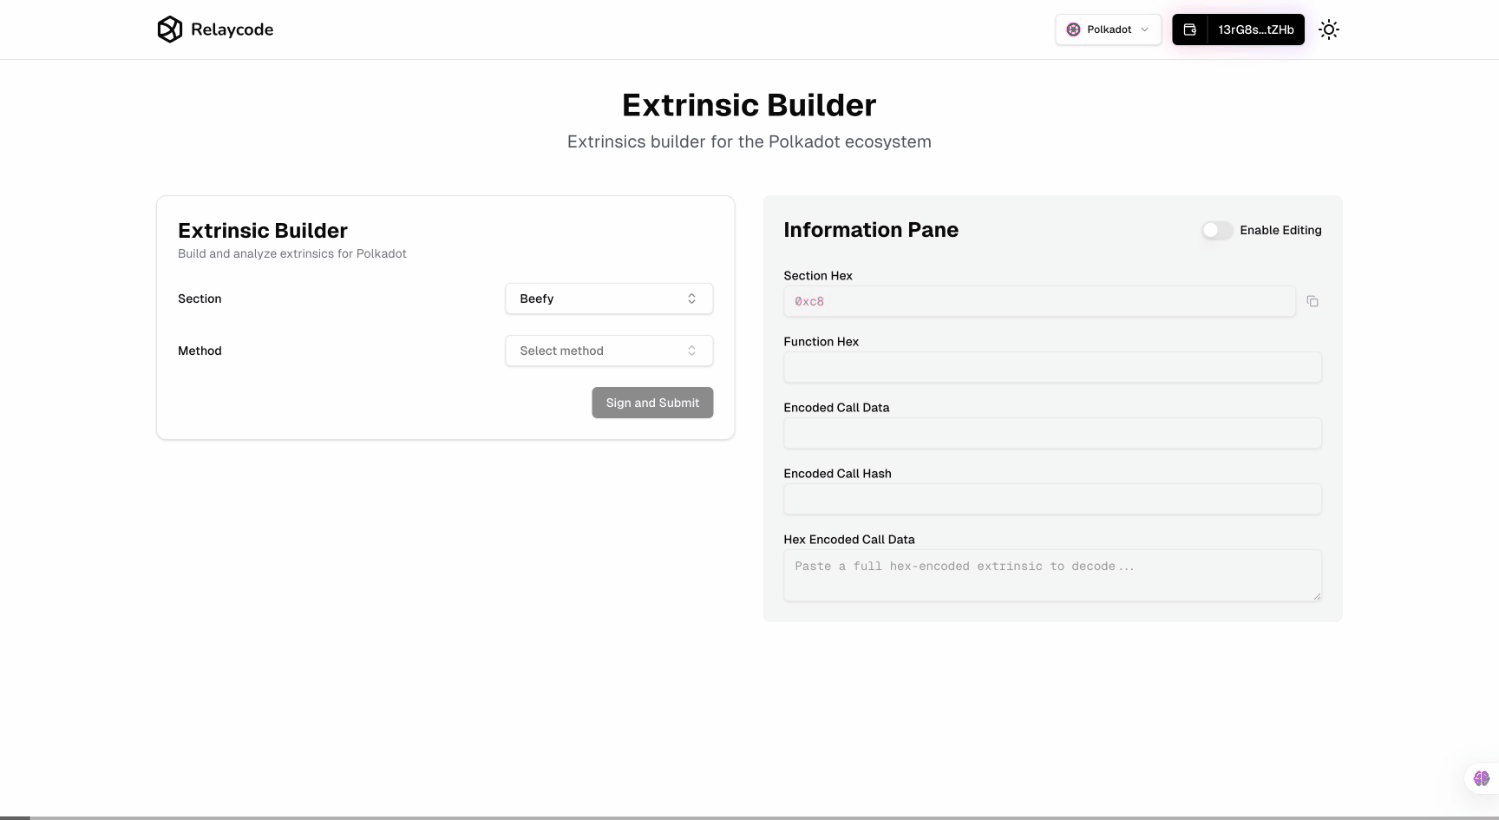Screen dimensions: 1499x820
Task: Open the Polkadot network dropdown
Action: (x=1108, y=29)
